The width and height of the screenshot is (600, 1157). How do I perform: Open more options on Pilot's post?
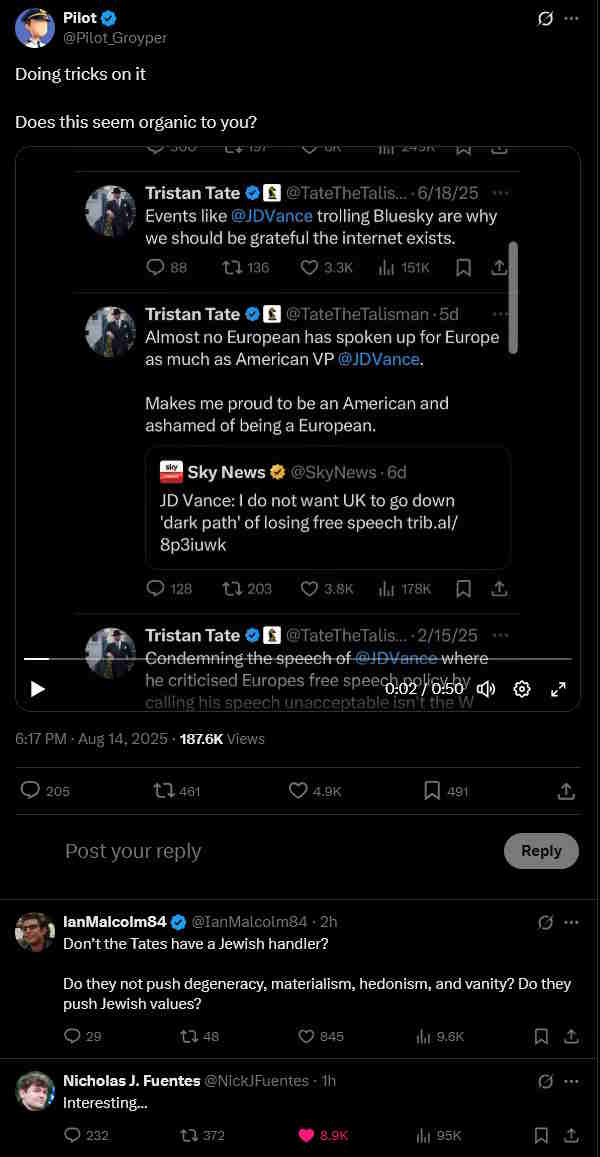coord(571,18)
